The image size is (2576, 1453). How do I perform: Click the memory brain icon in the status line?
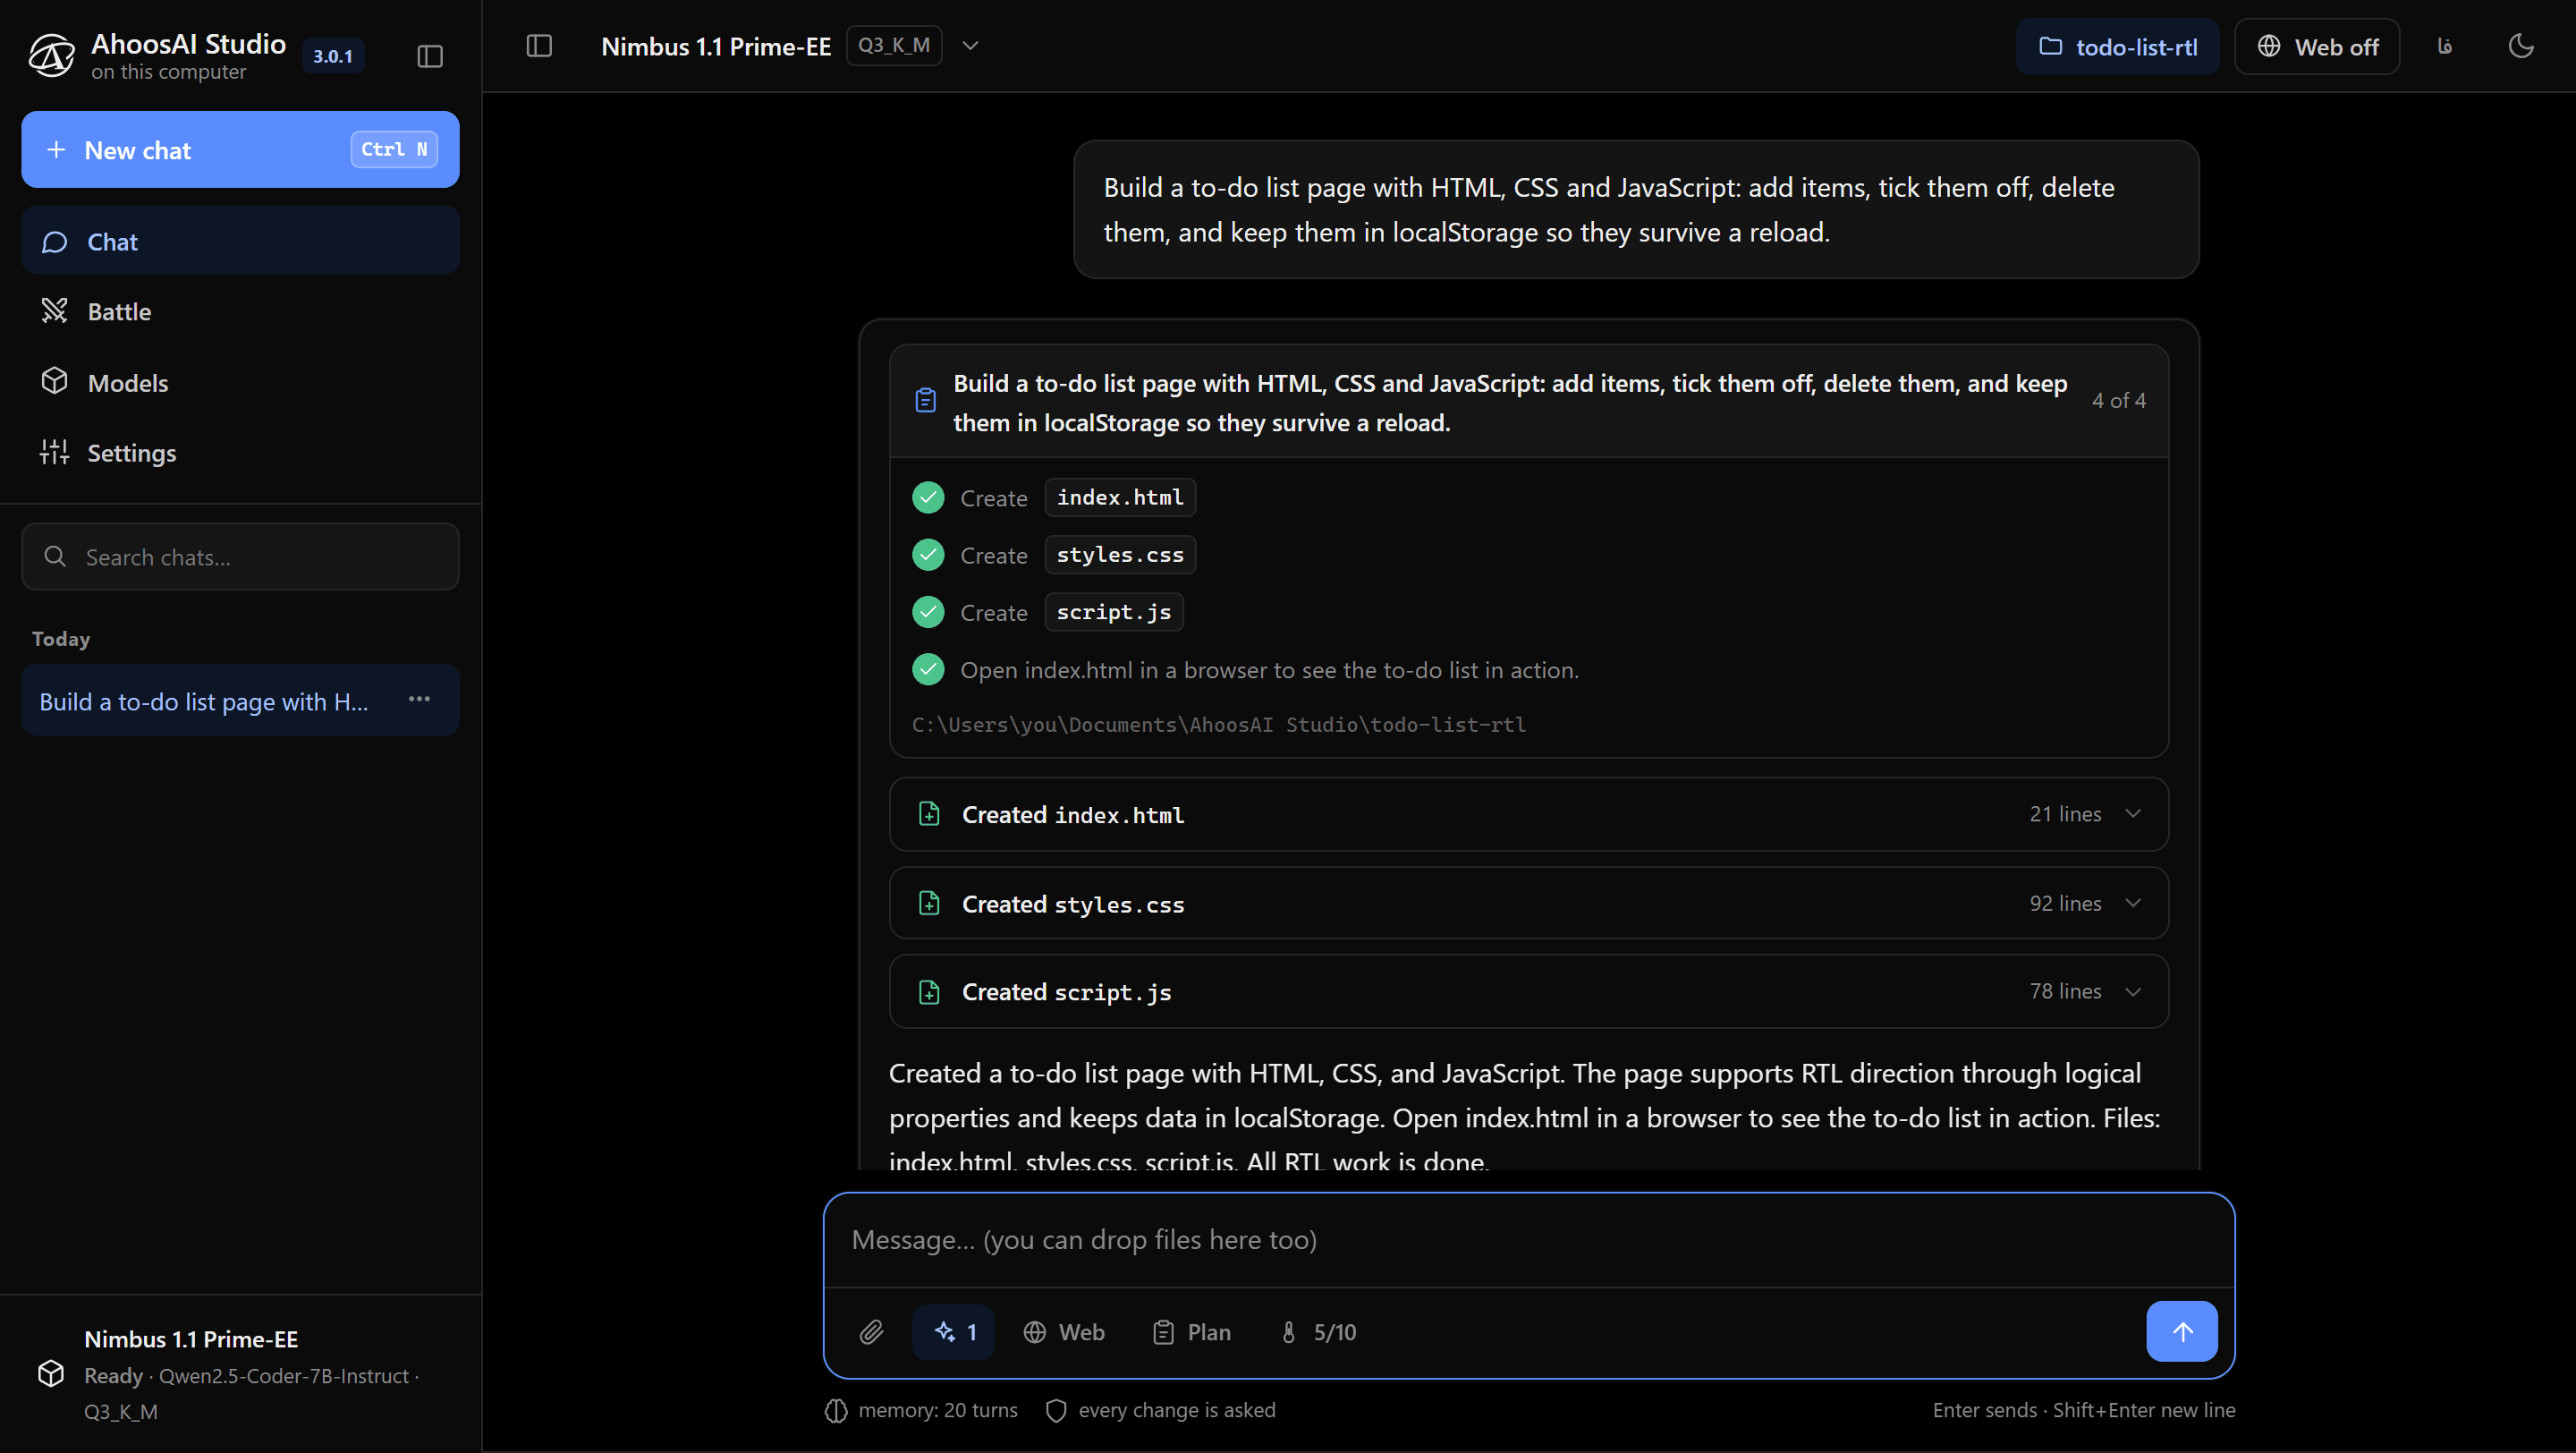836,1410
